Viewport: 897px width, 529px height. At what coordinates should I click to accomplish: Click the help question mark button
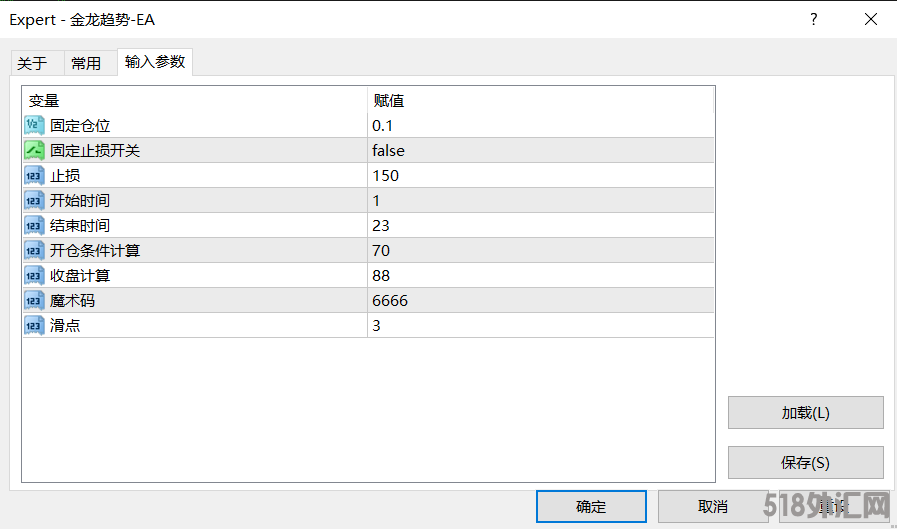tap(814, 19)
